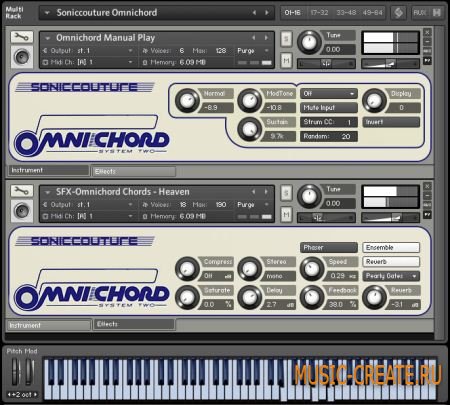Open the Off dropdown next to ModTone
Image resolution: width=450 pixels, height=405 pixels.
329,94
